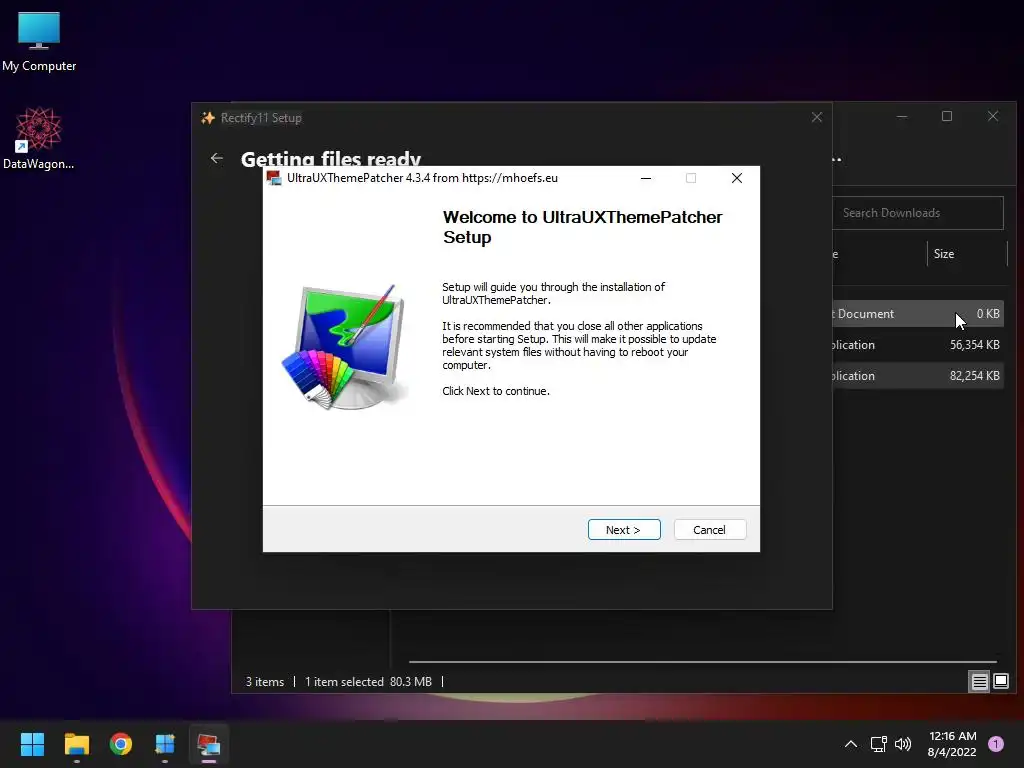Launch Google Chrome from the taskbar
This screenshot has width=1024, height=768.
(121, 744)
